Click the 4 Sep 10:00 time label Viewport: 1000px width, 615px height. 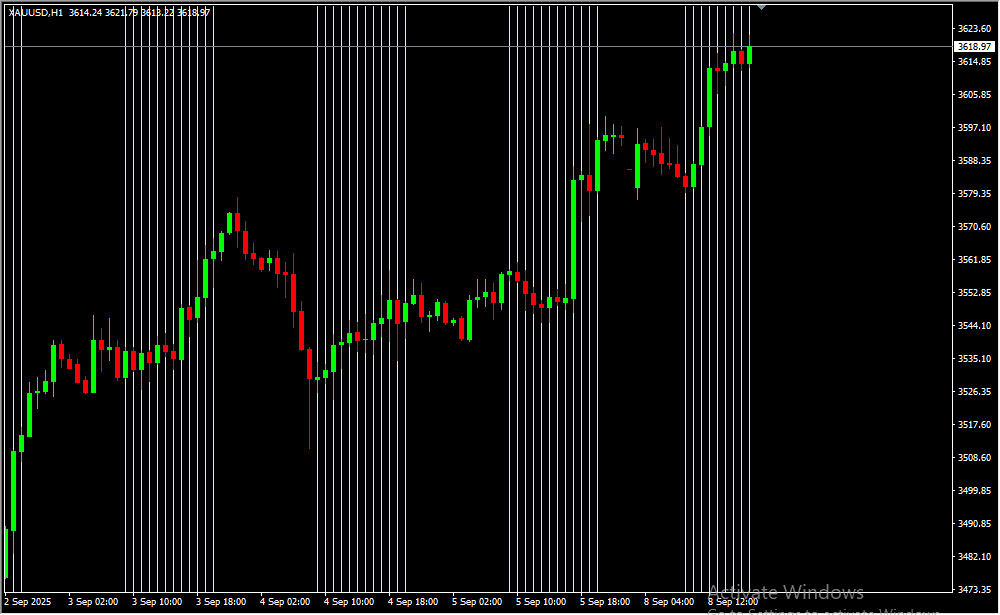click(349, 602)
